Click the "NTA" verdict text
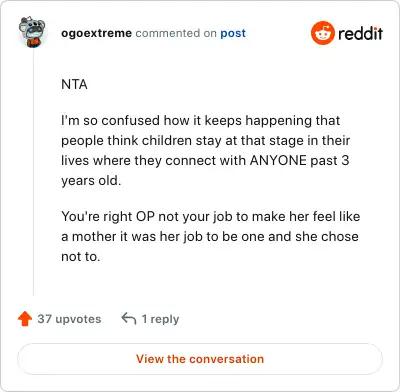Image resolution: width=400 pixels, height=392 pixels. click(74, 84)
